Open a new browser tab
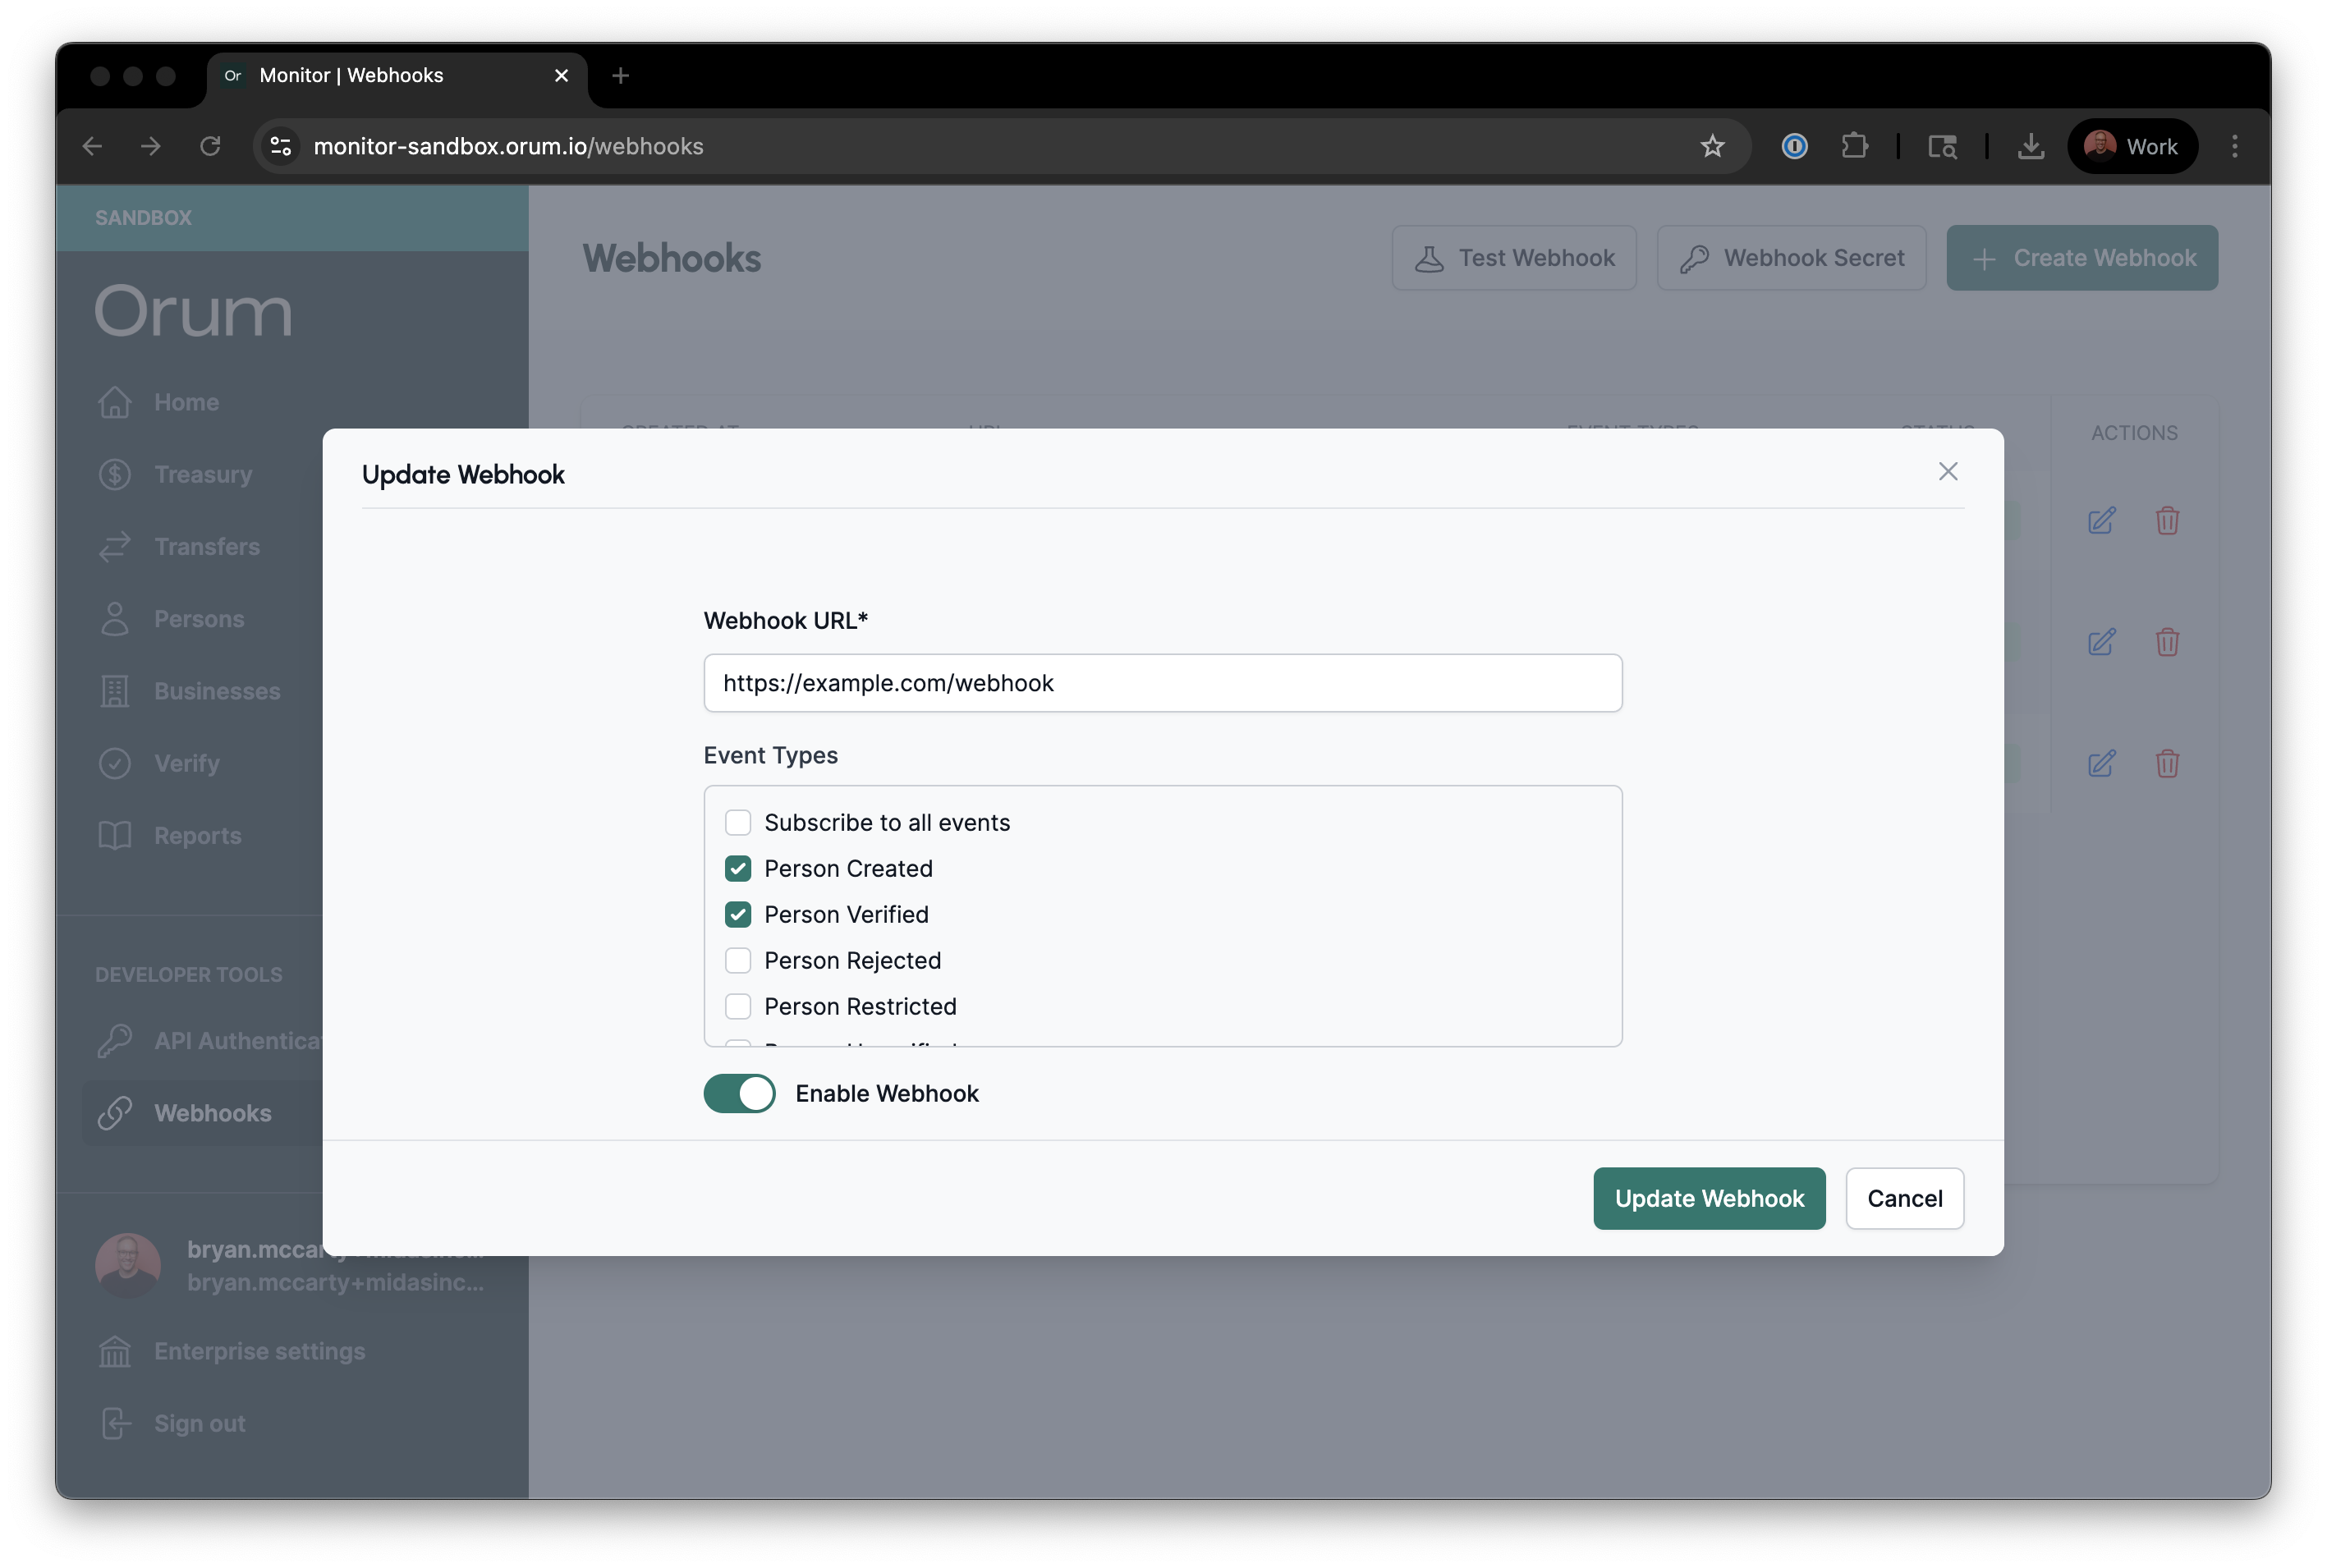The width and height of the screenshot is (2327, 1568). click(x=620, y=75)
